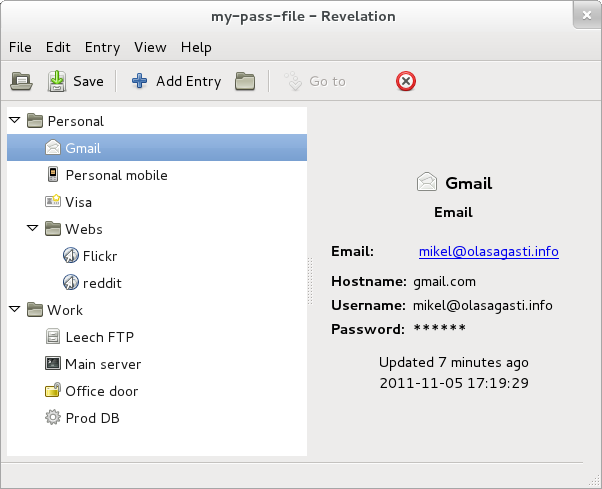
Task: Click the window resize grip corner
Action: coord(595,480)
